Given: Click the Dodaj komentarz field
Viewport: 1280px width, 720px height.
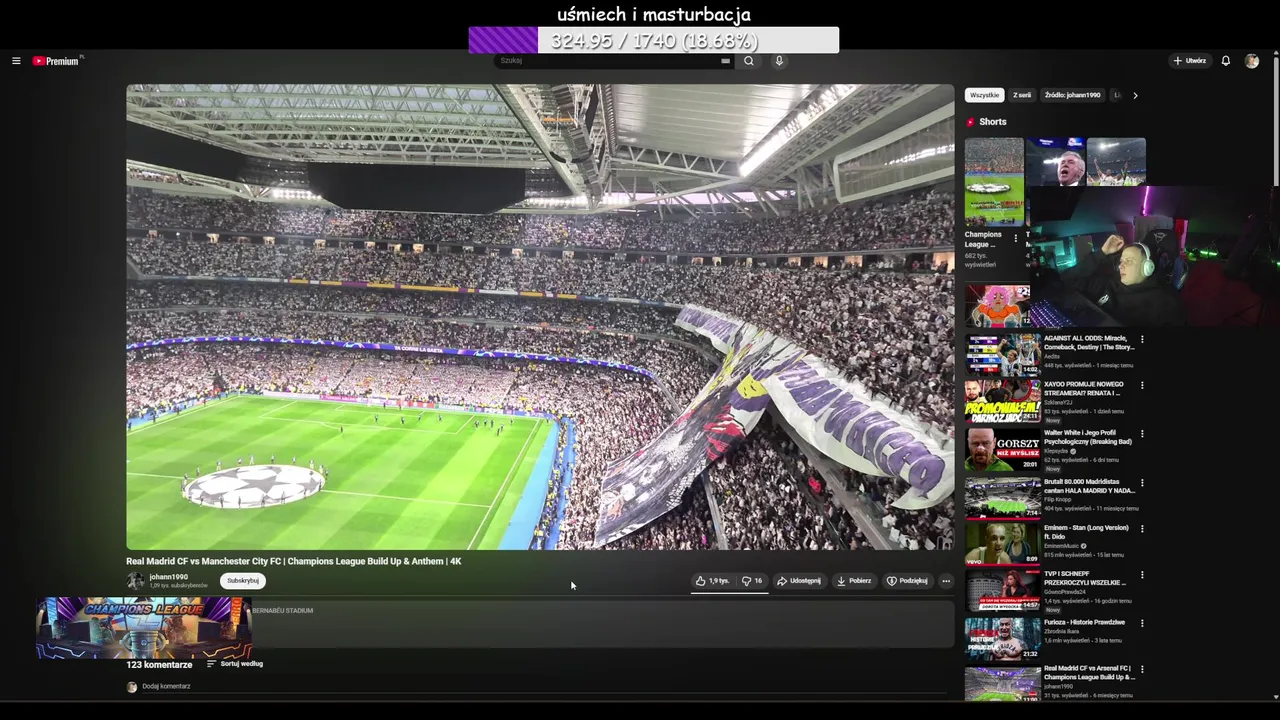Looking at the screenshot, I should coord(545,687).
